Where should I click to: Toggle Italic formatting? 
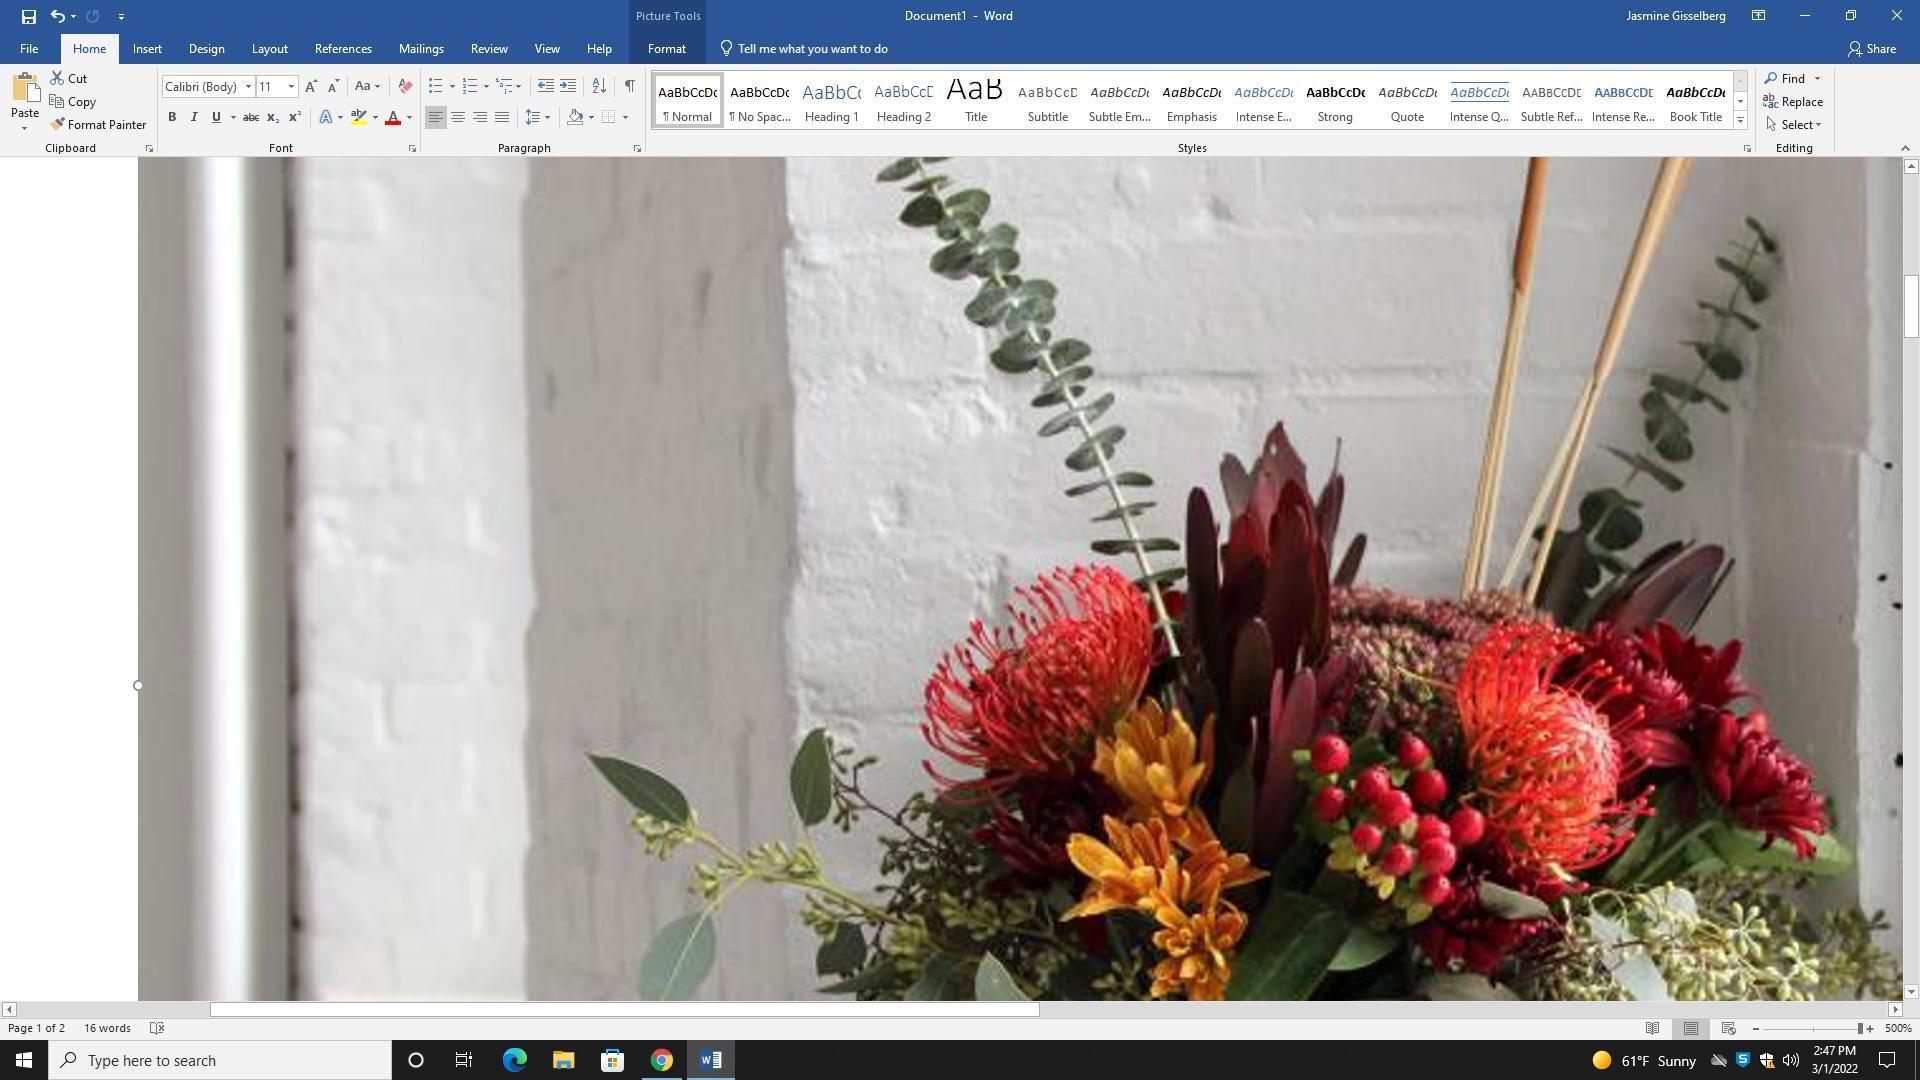click(x=194, y=117)
